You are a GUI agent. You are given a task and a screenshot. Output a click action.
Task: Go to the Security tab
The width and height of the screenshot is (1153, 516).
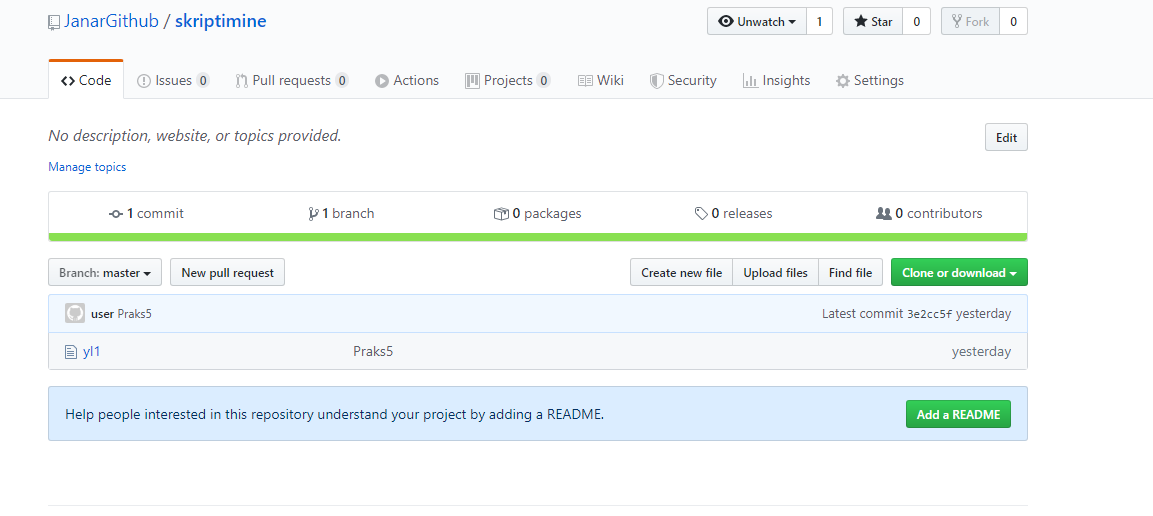683,80
